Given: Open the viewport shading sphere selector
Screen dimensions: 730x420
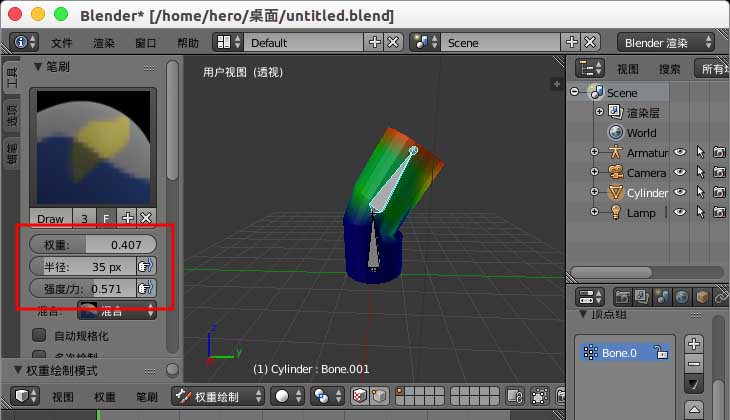Looking at the screenshot, I should tap(287, 396).
